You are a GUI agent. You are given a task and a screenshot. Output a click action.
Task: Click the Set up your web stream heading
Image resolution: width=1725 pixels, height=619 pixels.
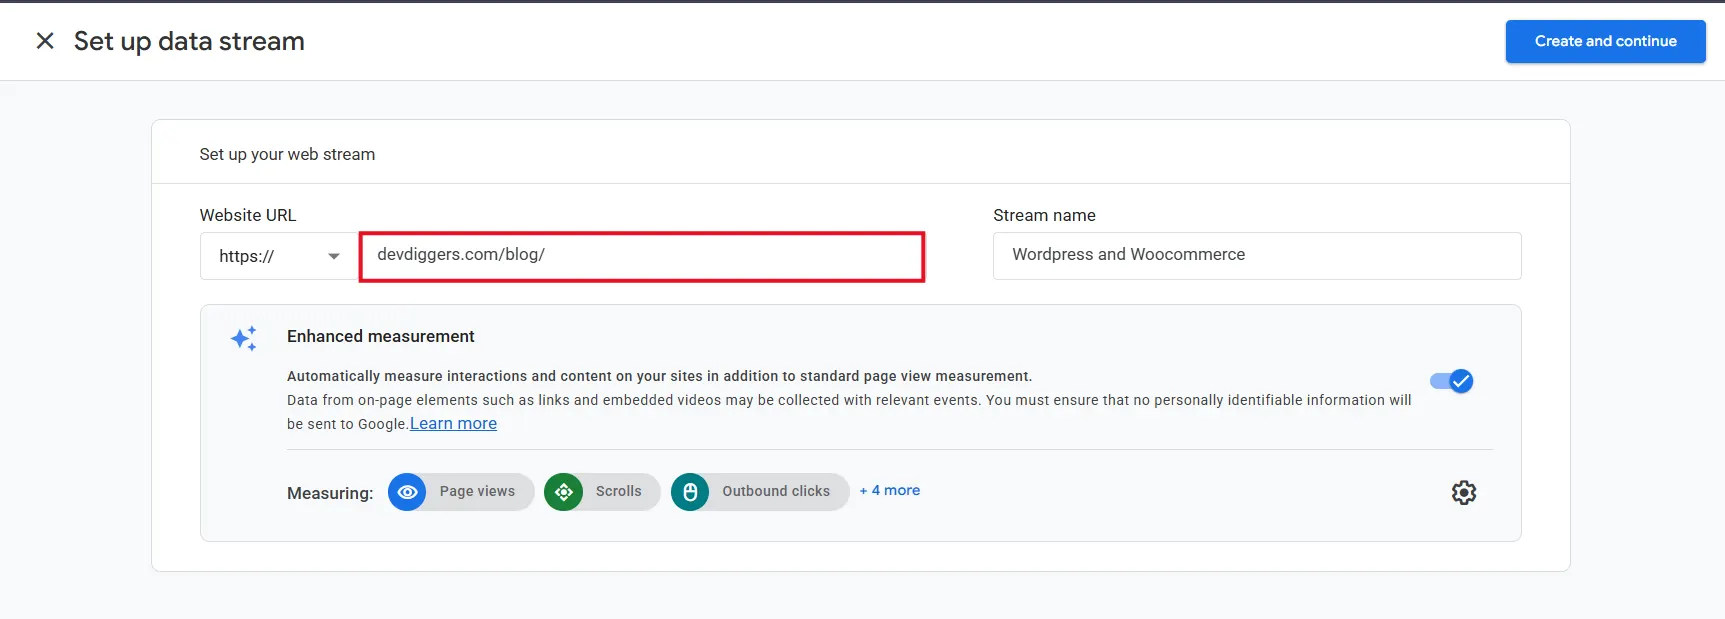click(287, 154)
